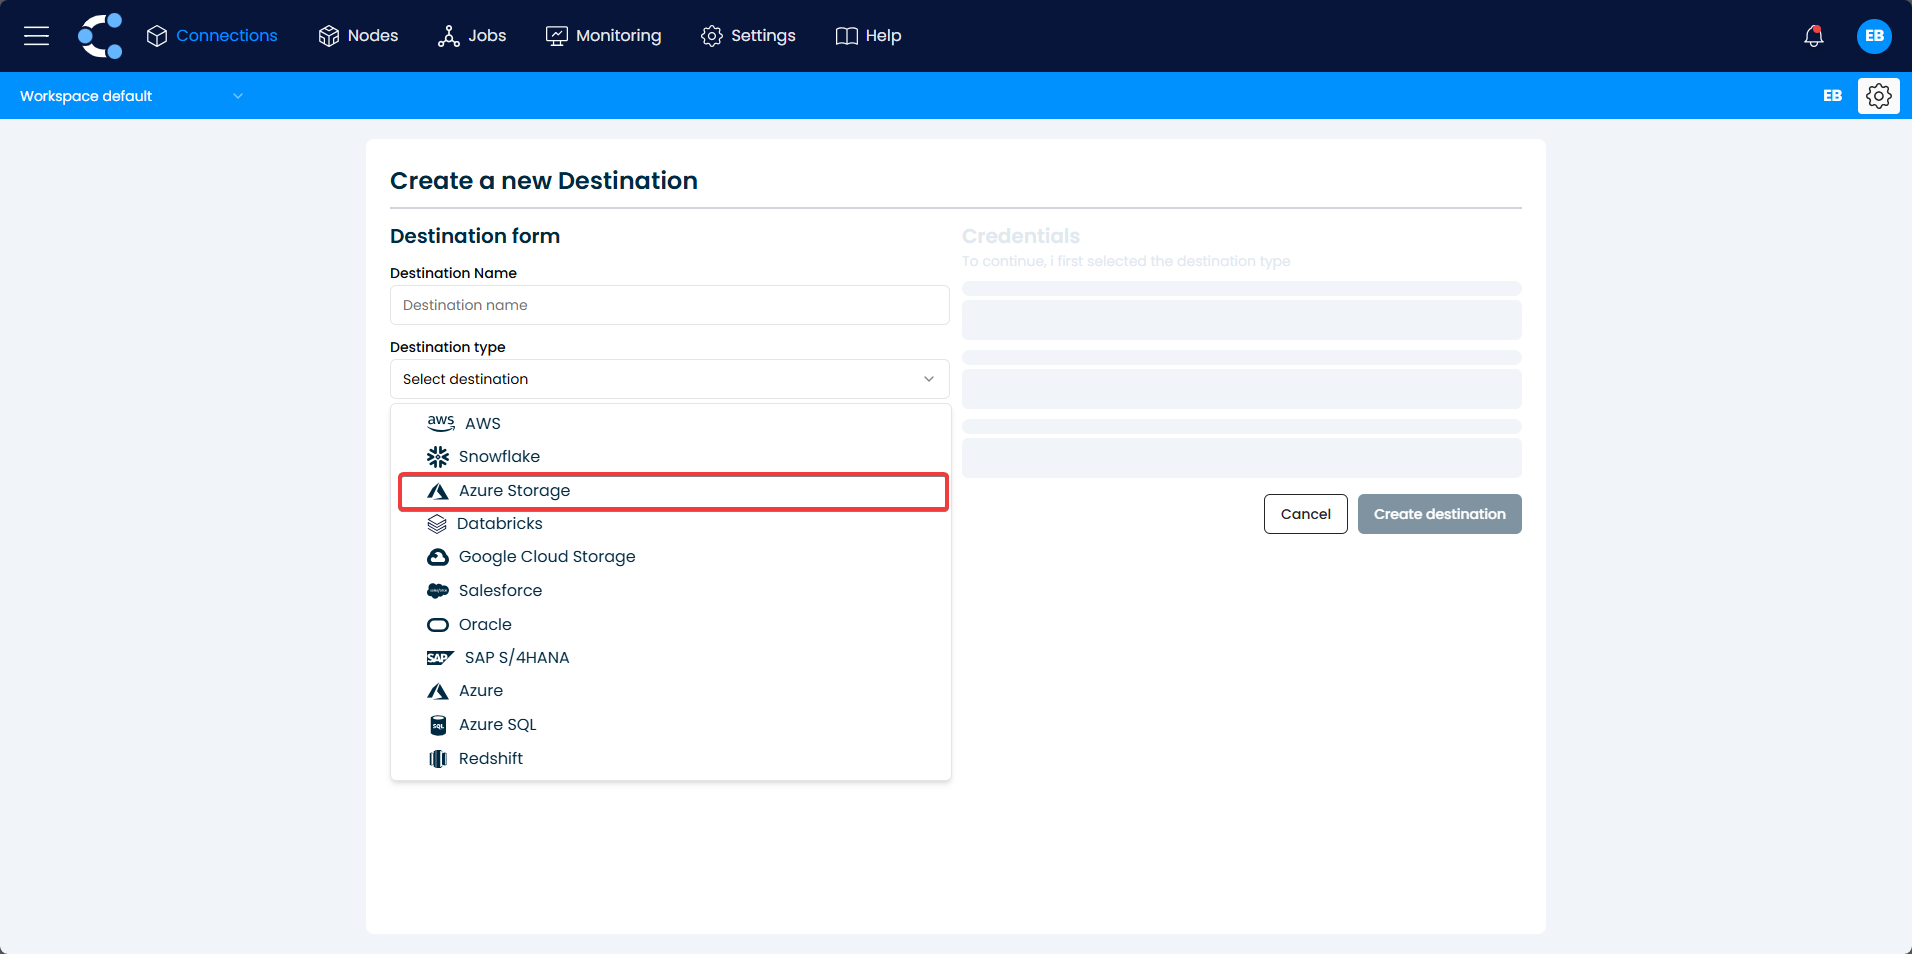
Task: Open the Select destination dropdown
Action: point(668,379)
